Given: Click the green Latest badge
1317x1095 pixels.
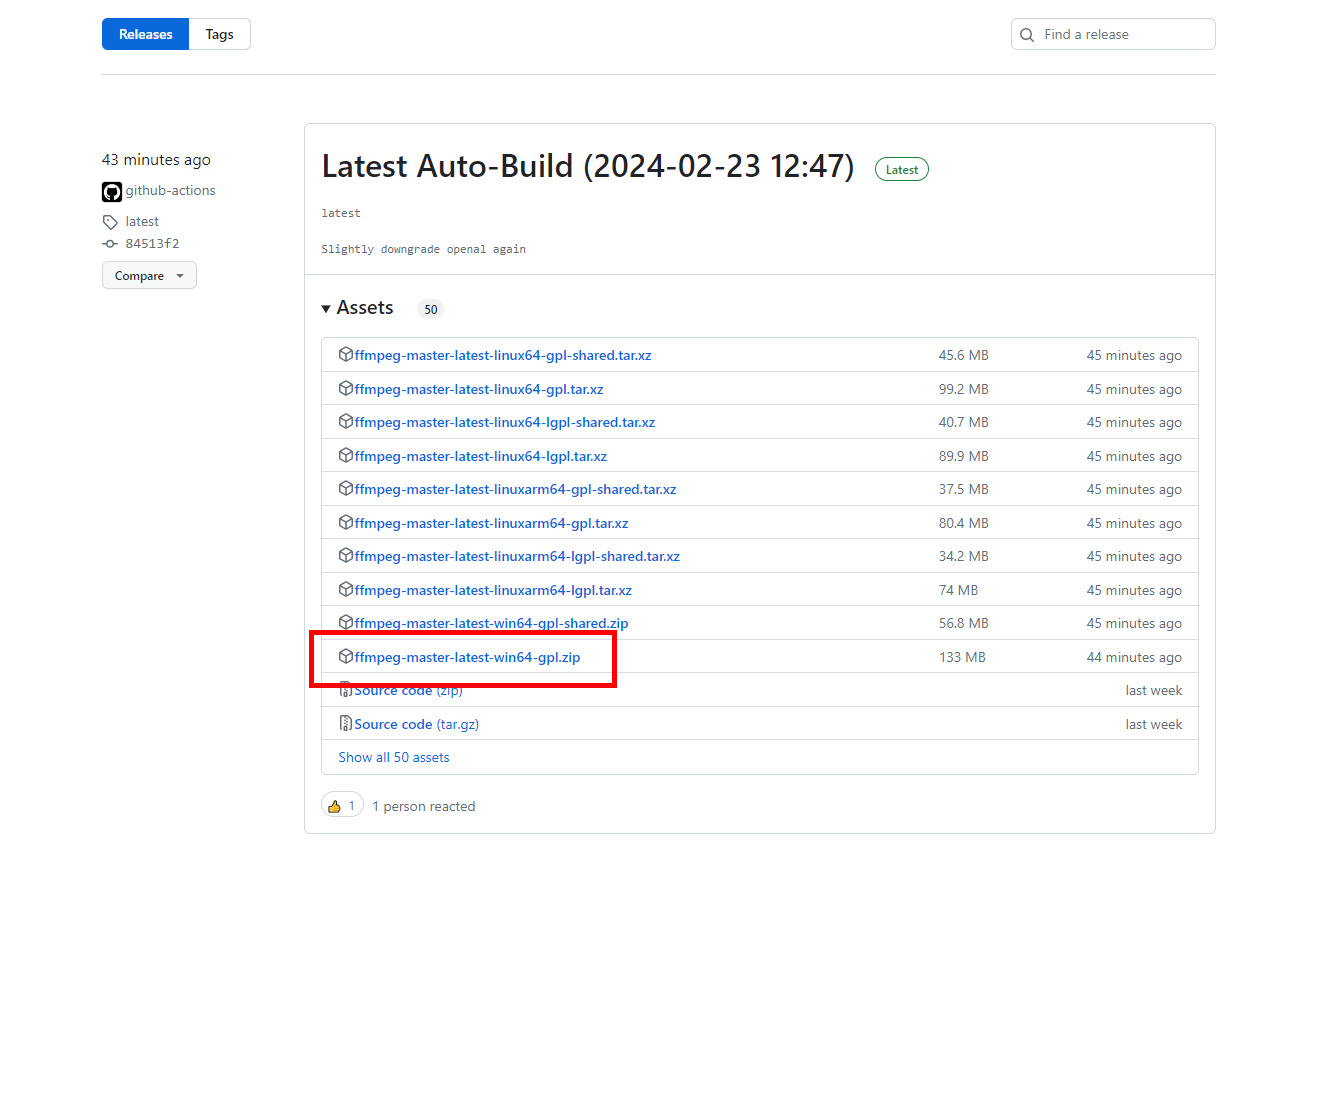Looking at the screenshot, I should click(x=901, y=170).
